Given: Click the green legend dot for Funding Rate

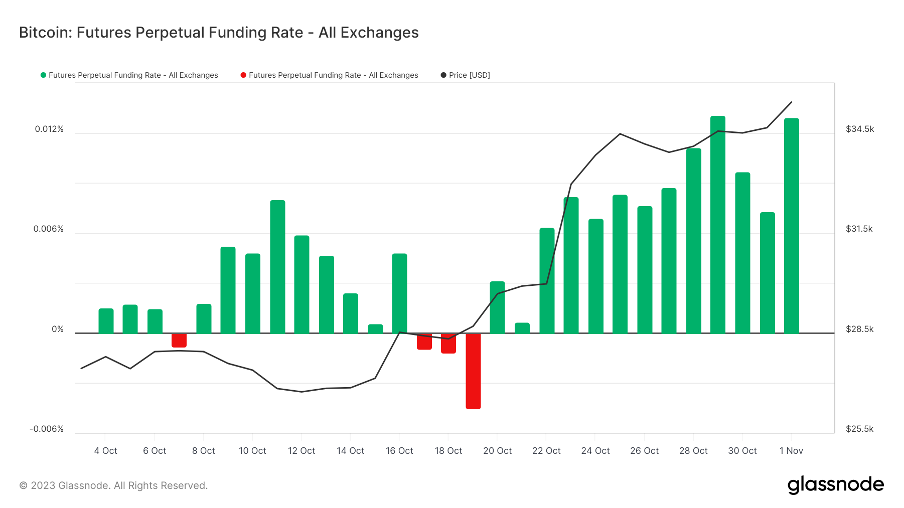Looking at the screenshot, I should 43,75.
